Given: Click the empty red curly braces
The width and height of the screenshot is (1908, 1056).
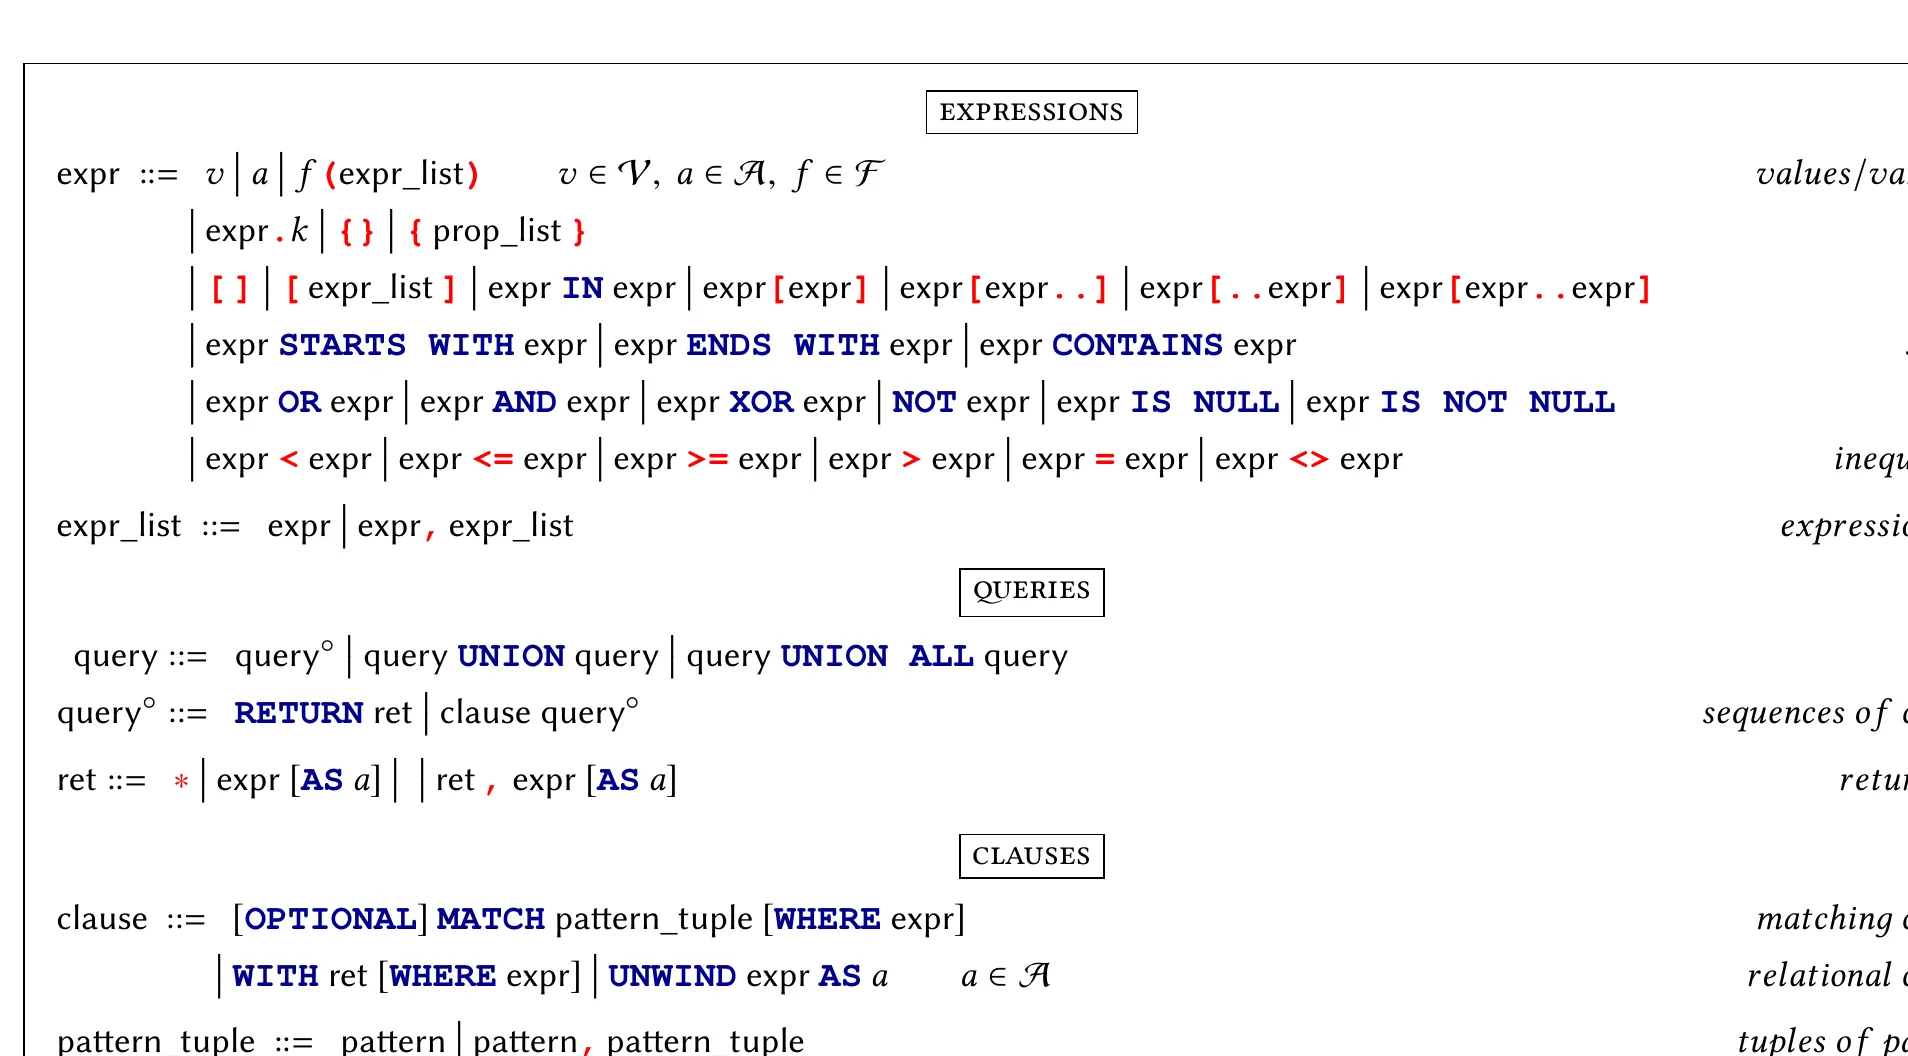Looking at the screenshot, I should [x=357, y=232].
